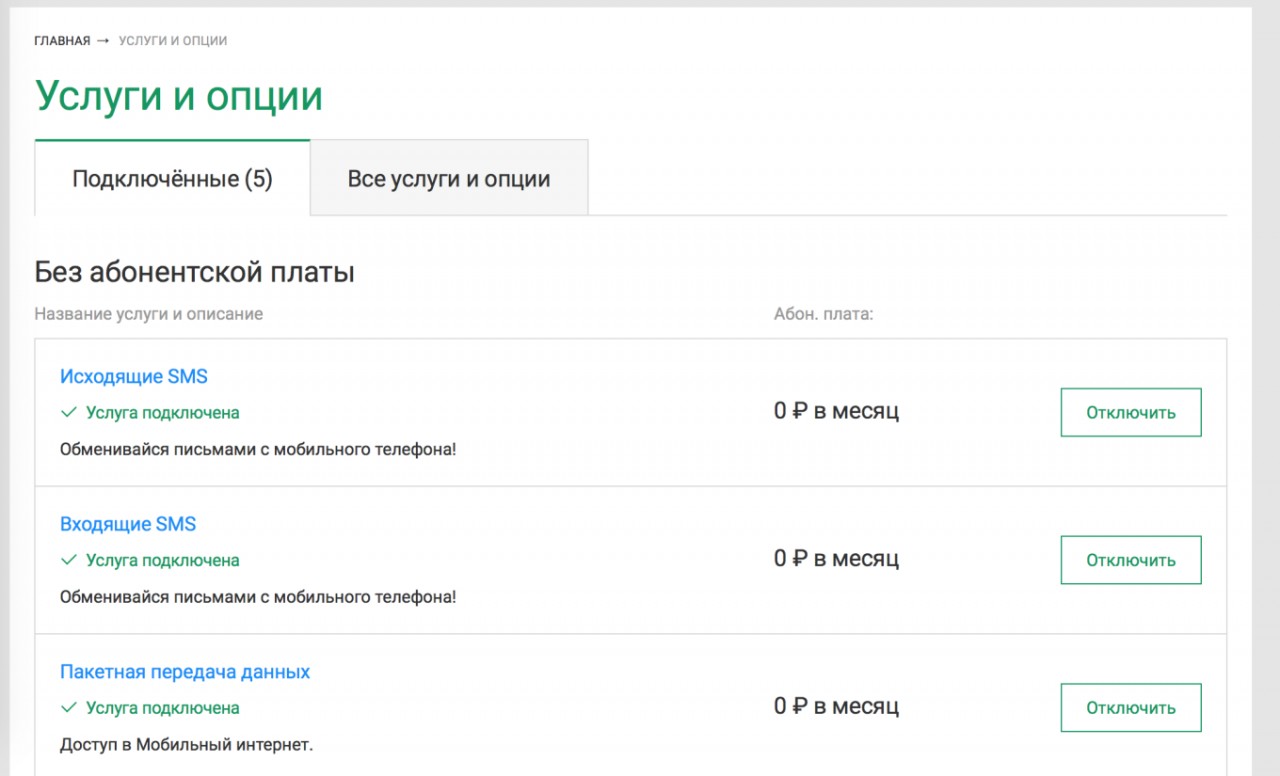1280x776 pixels.
Task: Select the Подключённые (5) tab
Action: click(172, 178)
